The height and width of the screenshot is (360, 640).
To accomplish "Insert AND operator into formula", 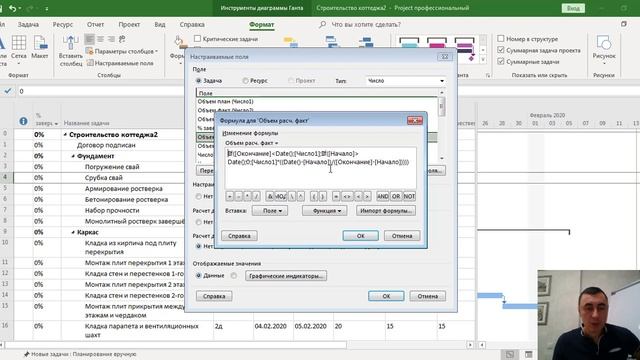I will [x=382, y=196].
